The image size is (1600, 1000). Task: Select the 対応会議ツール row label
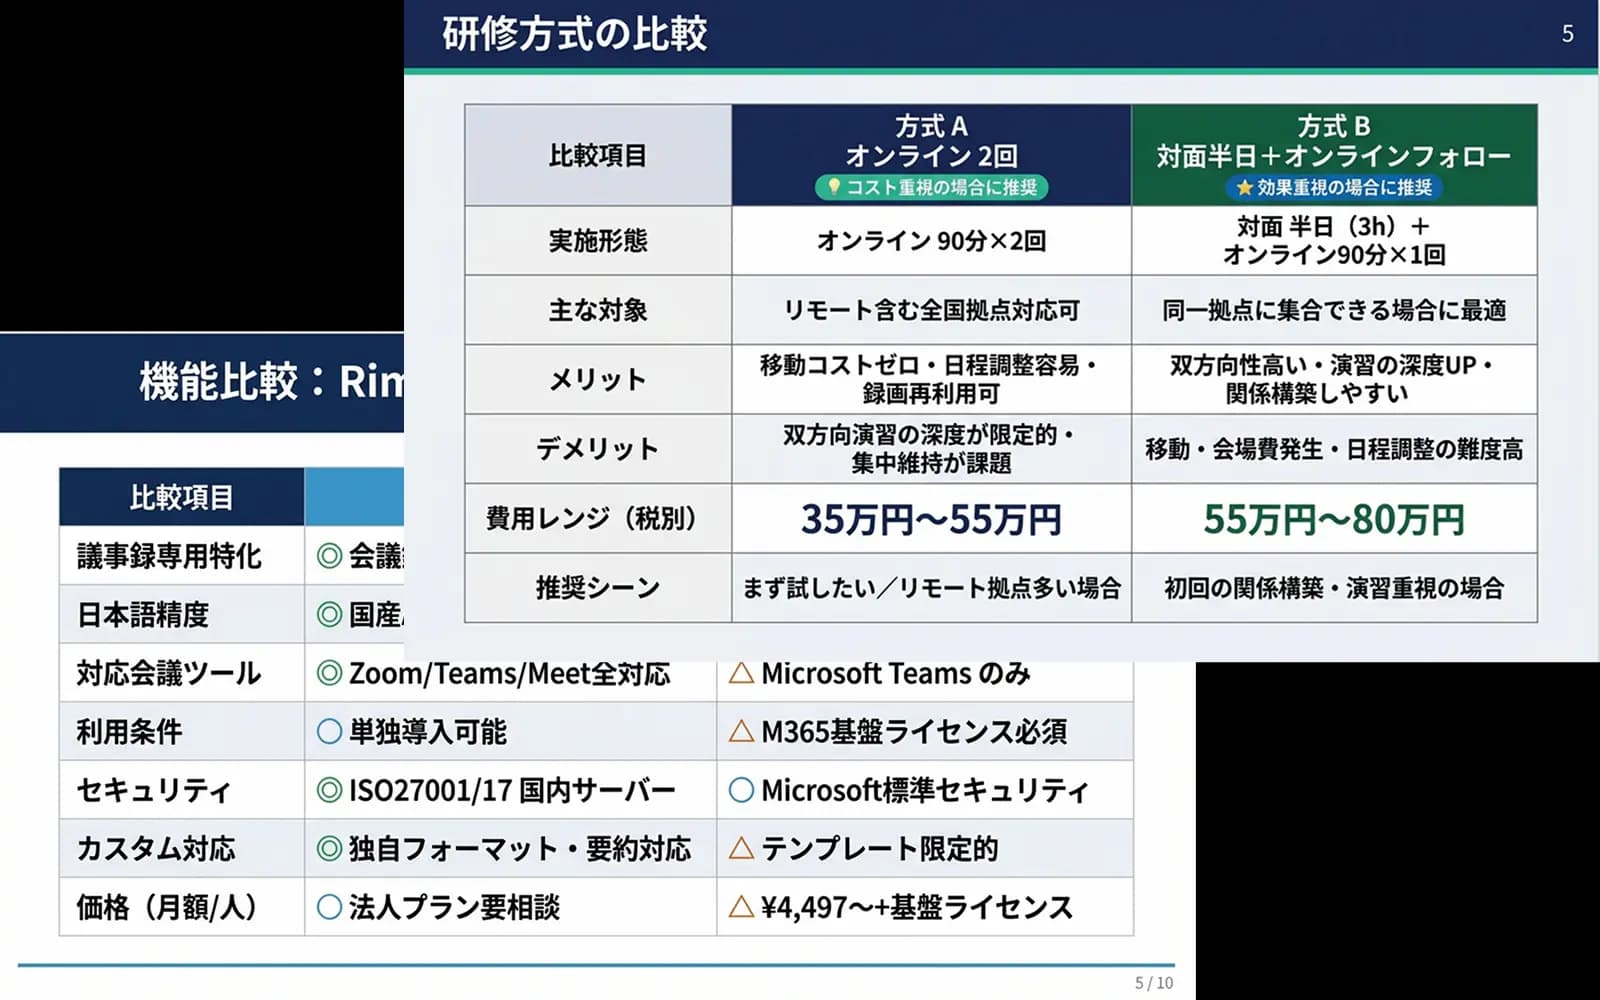[181, 673]
